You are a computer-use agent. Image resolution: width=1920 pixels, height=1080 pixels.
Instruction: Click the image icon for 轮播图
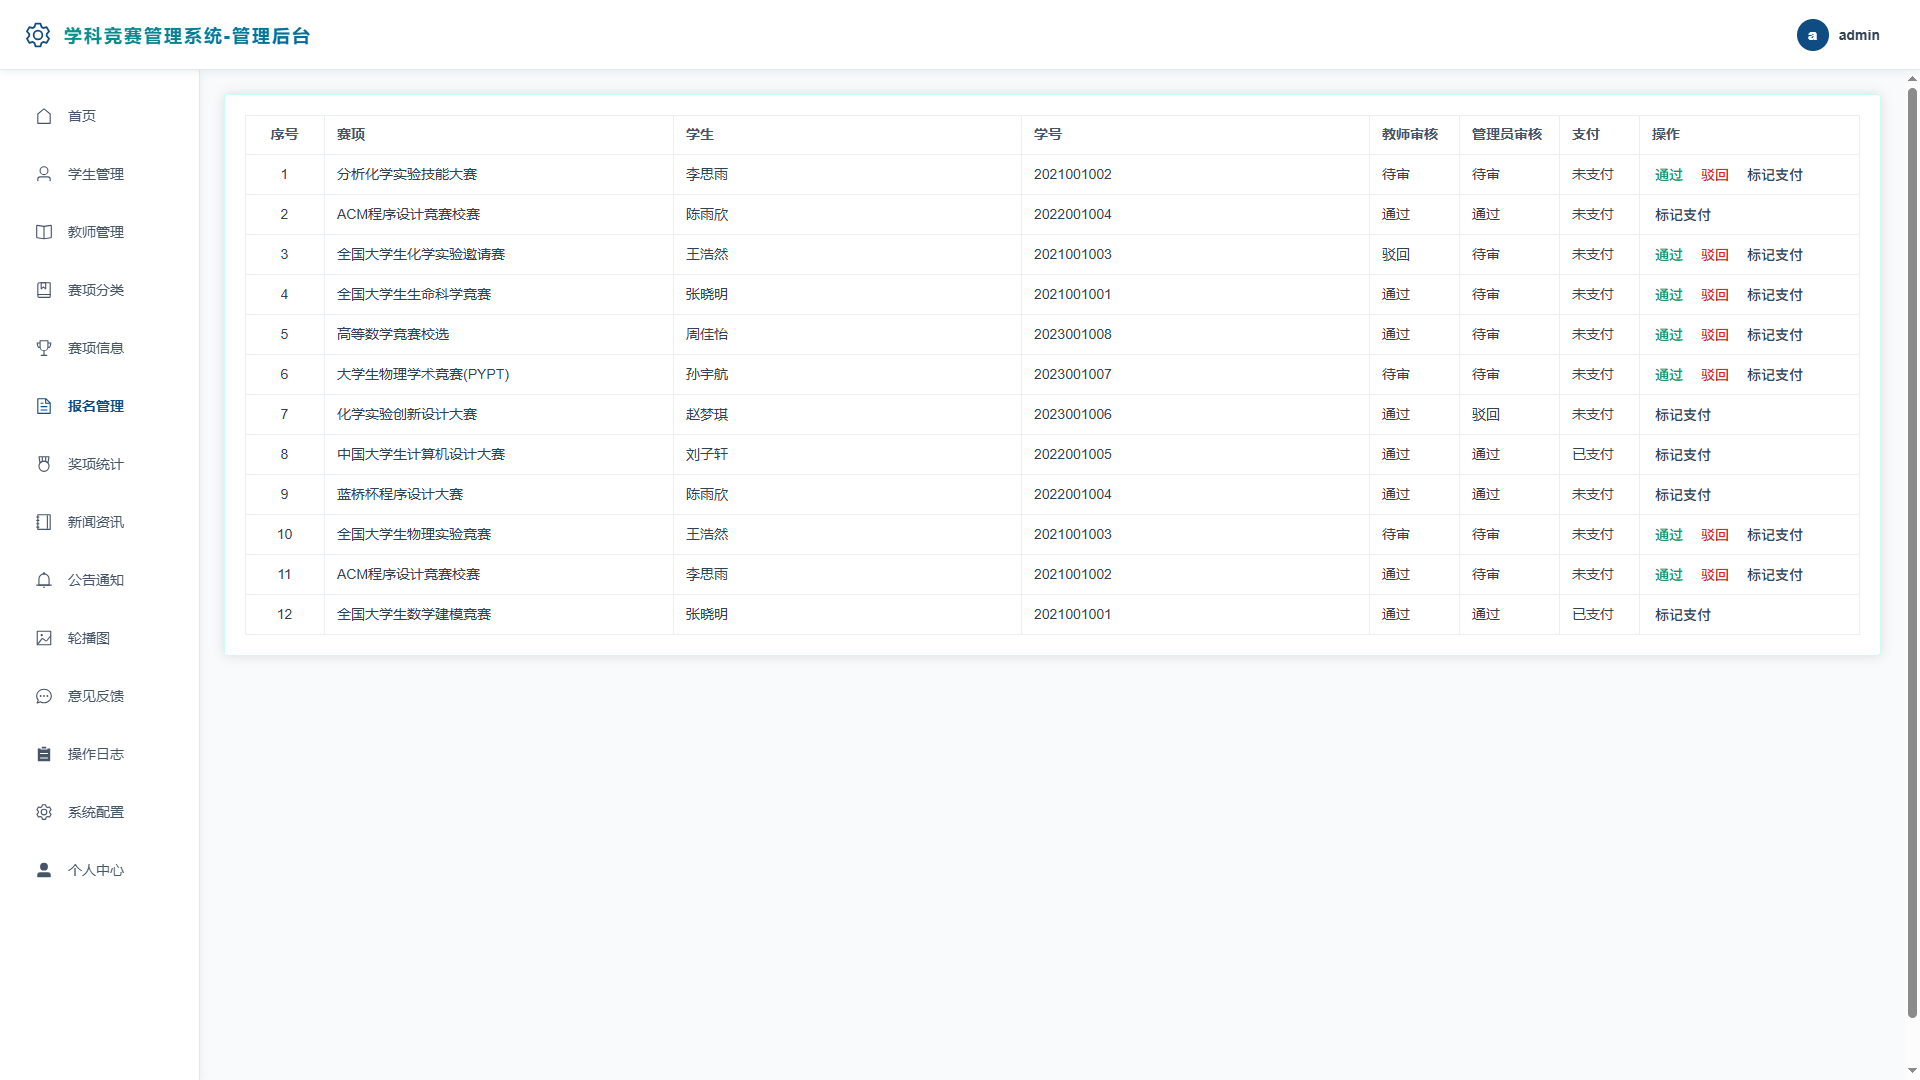pyautogui.click(x=44, y=638)
